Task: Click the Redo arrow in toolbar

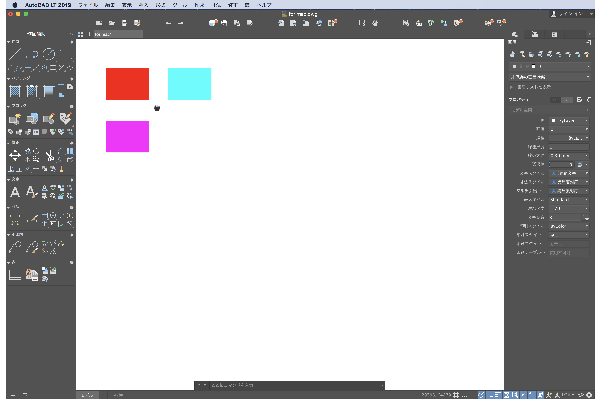Action: coord(181,23)
